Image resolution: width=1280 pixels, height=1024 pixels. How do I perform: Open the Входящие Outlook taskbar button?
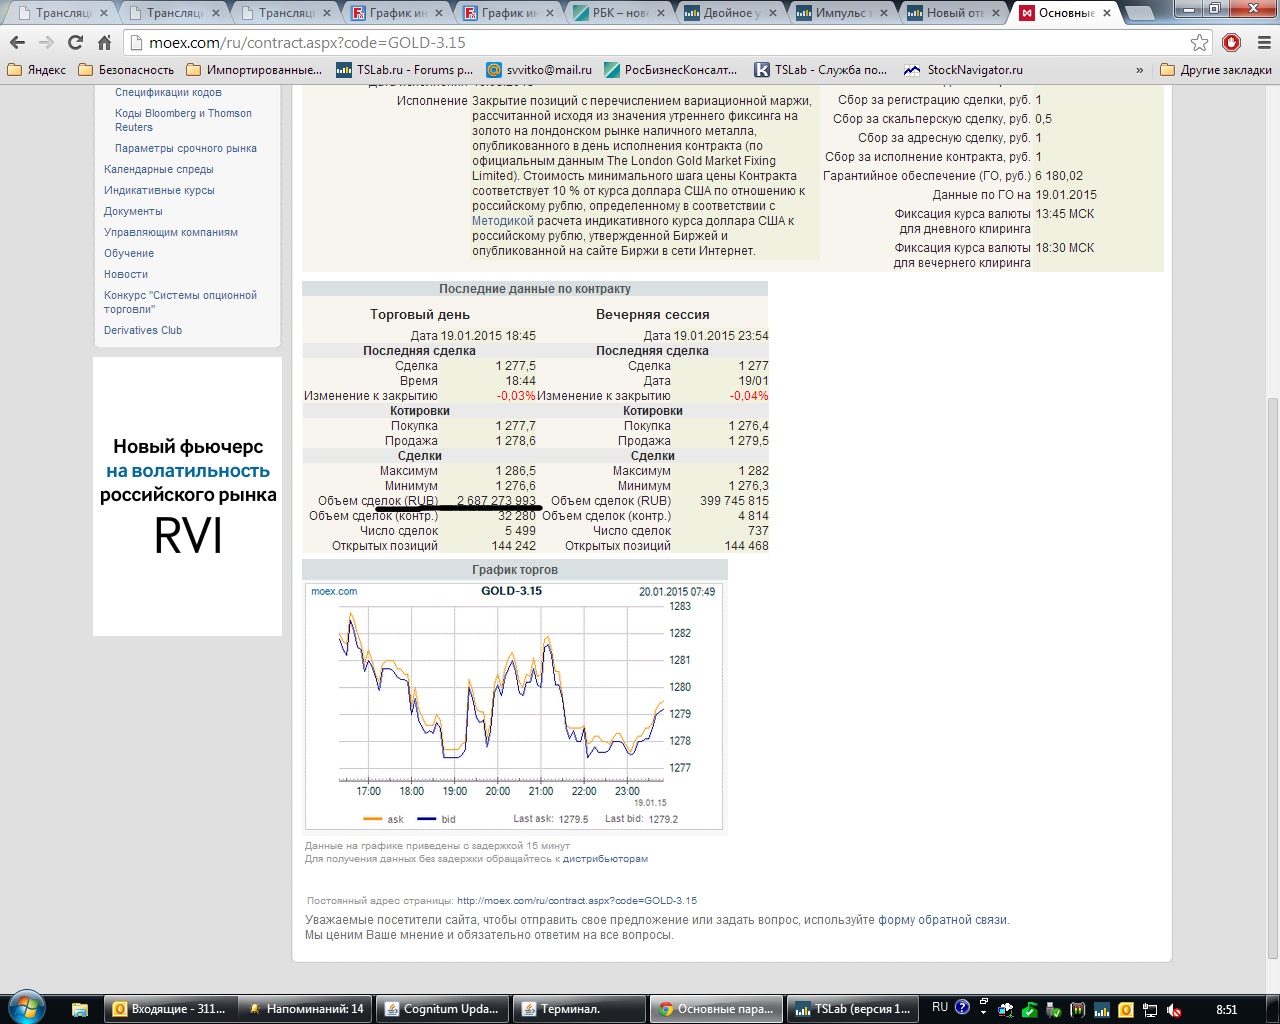171,1009
